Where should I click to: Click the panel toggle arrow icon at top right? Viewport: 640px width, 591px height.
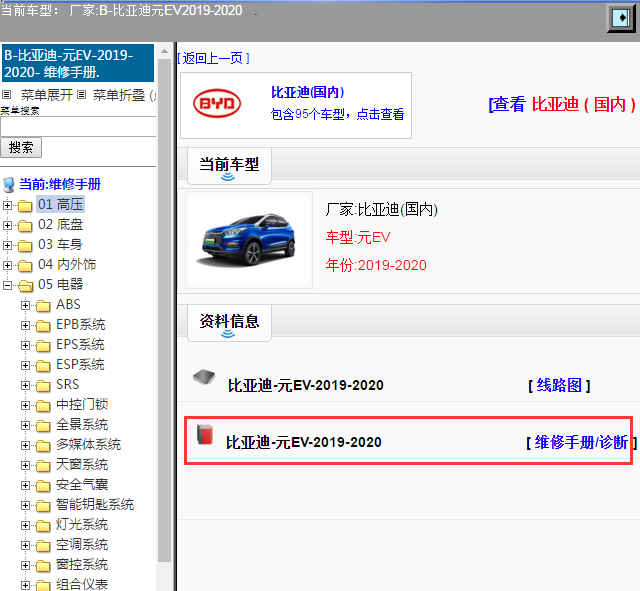click(x=620, y=18)
